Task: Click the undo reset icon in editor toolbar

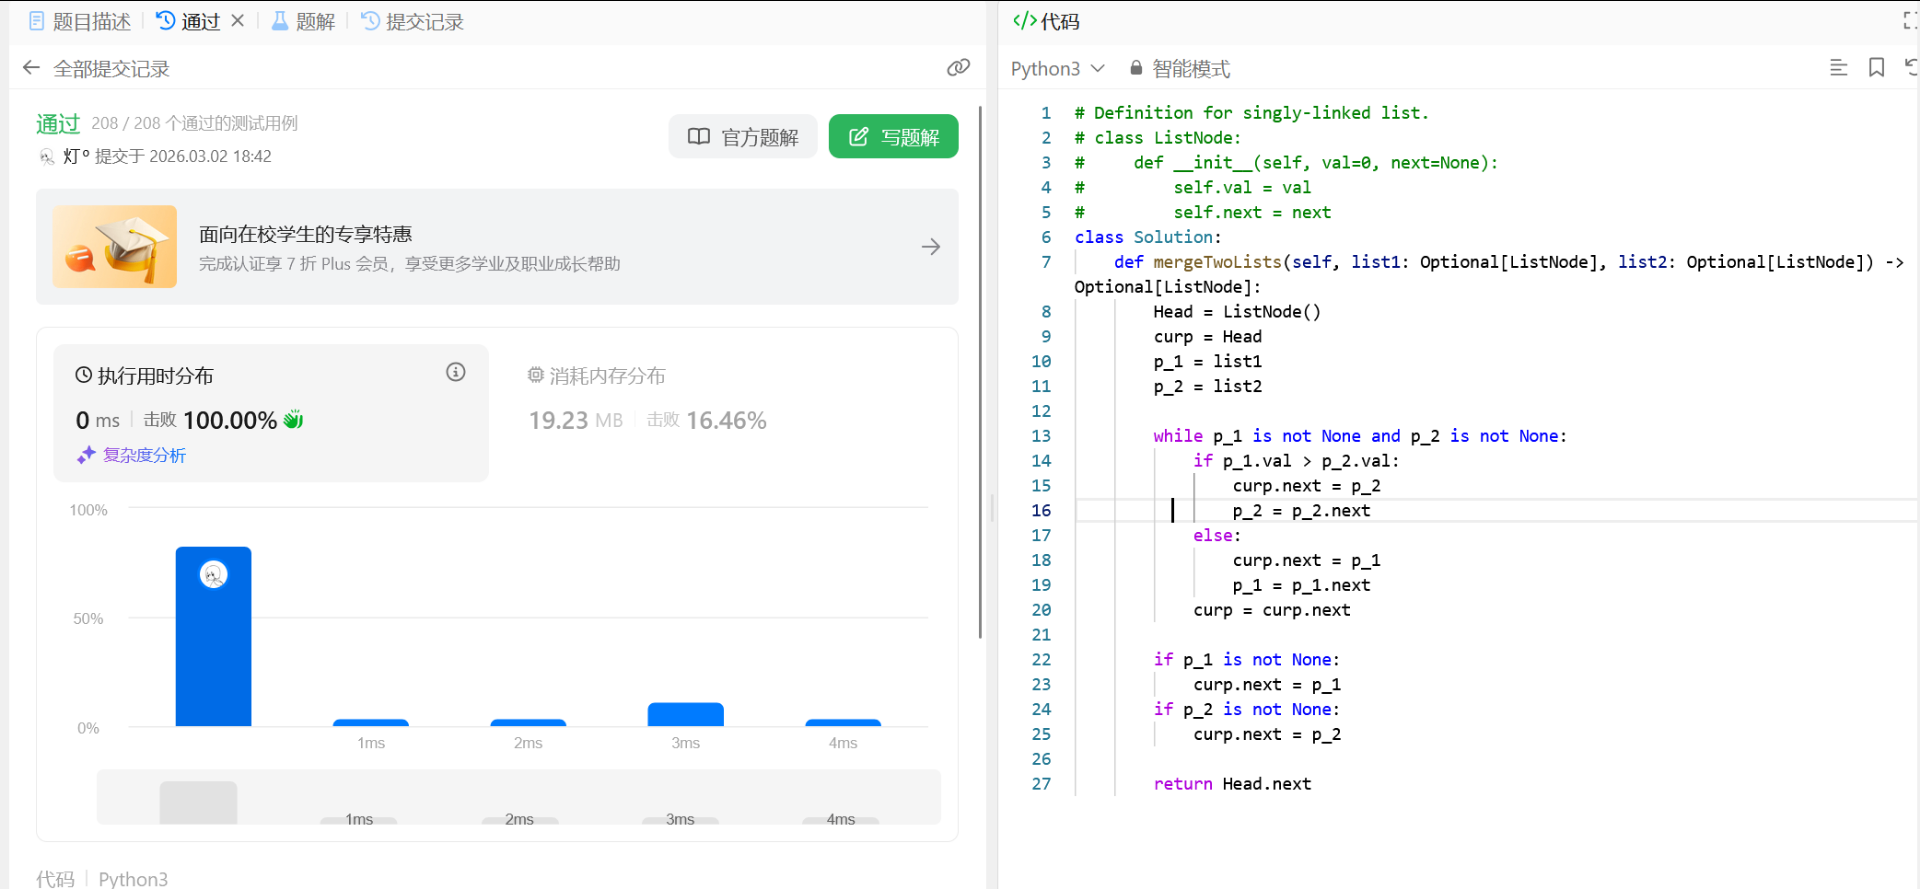Action: pyautogui.click(x=1910, y=68)
